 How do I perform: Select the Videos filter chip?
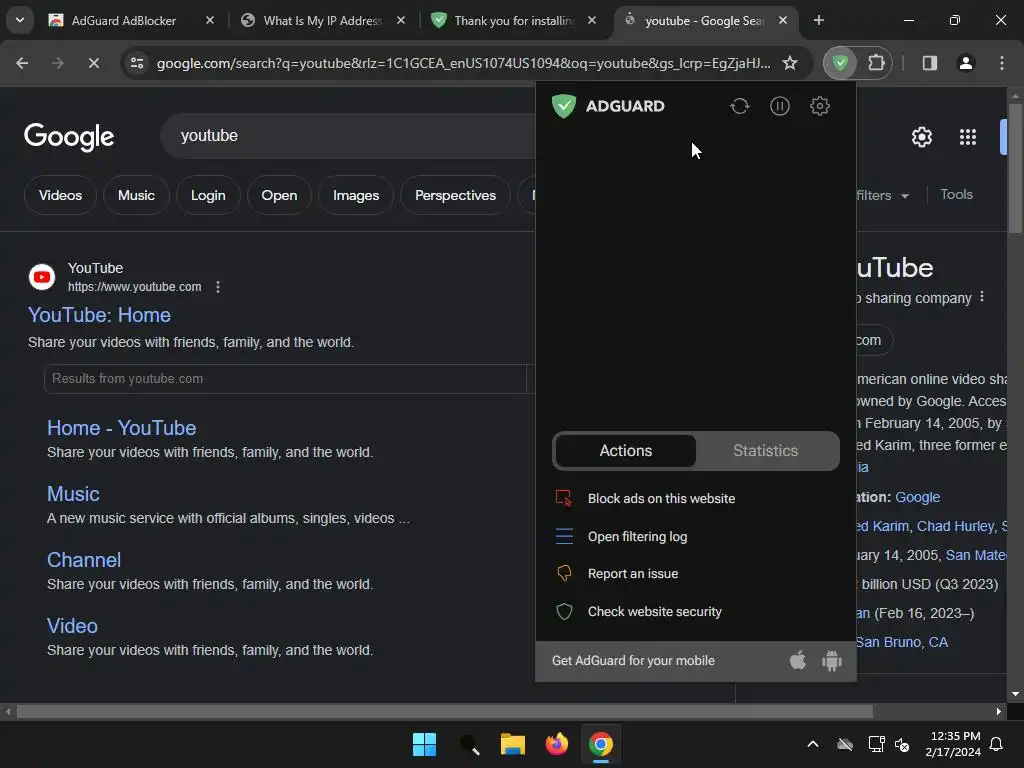pos(60,195)
